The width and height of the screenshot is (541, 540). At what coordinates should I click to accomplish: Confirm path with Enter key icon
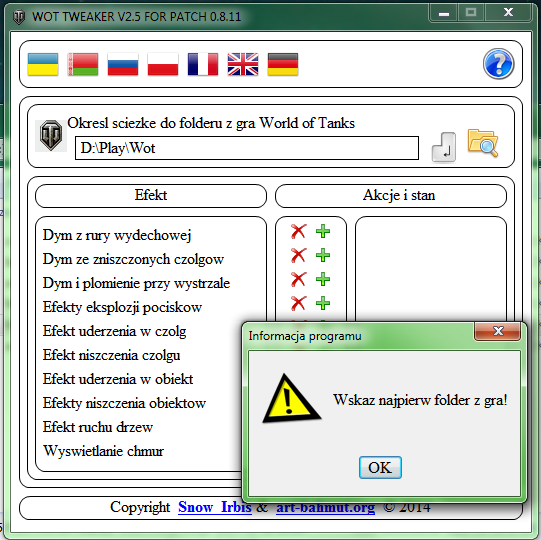(444, 147)
